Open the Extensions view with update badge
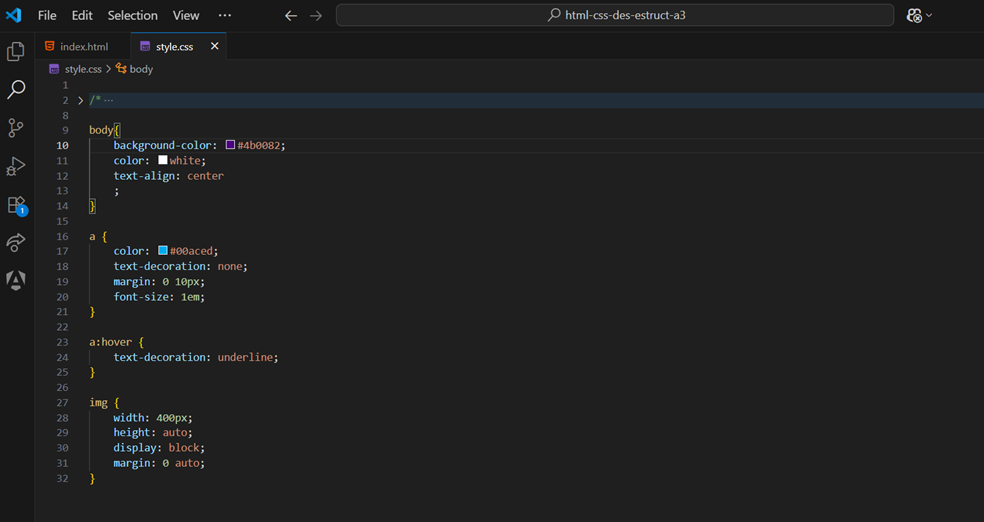Image resolution: width=984 pixels, height=522 pixels. [x=16, y=205]
